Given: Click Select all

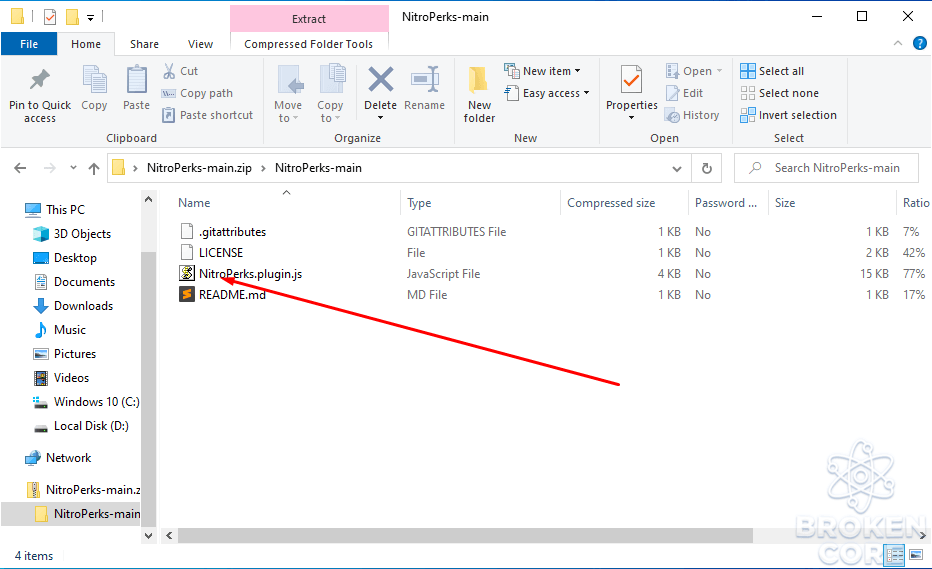Looking at the screenshot, I should click(x=772, y=71).
